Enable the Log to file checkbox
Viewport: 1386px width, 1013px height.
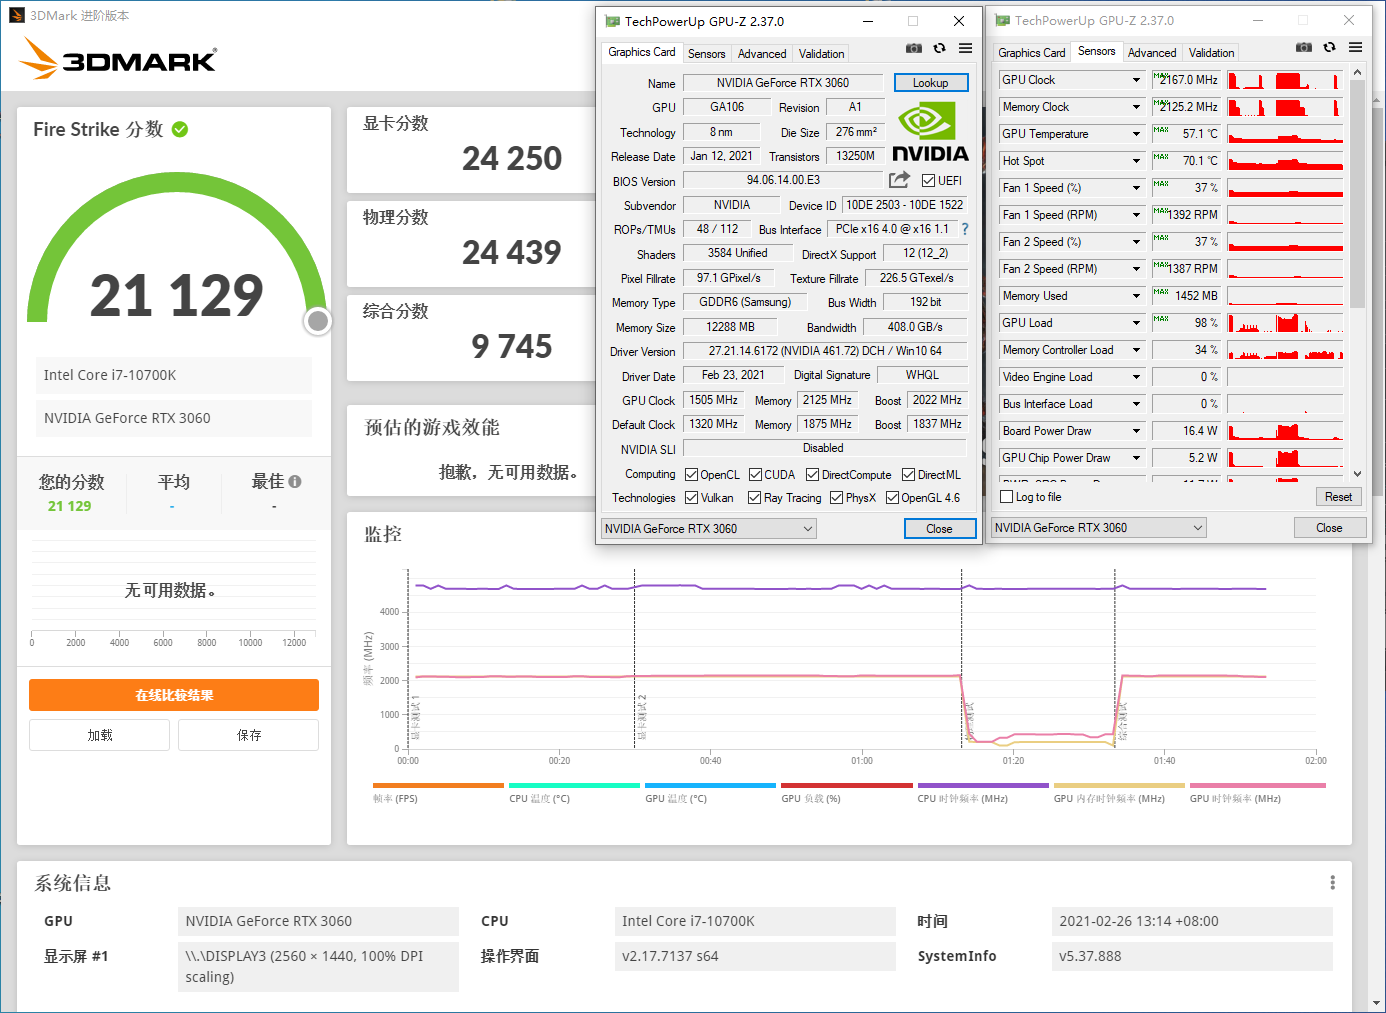1007,497
